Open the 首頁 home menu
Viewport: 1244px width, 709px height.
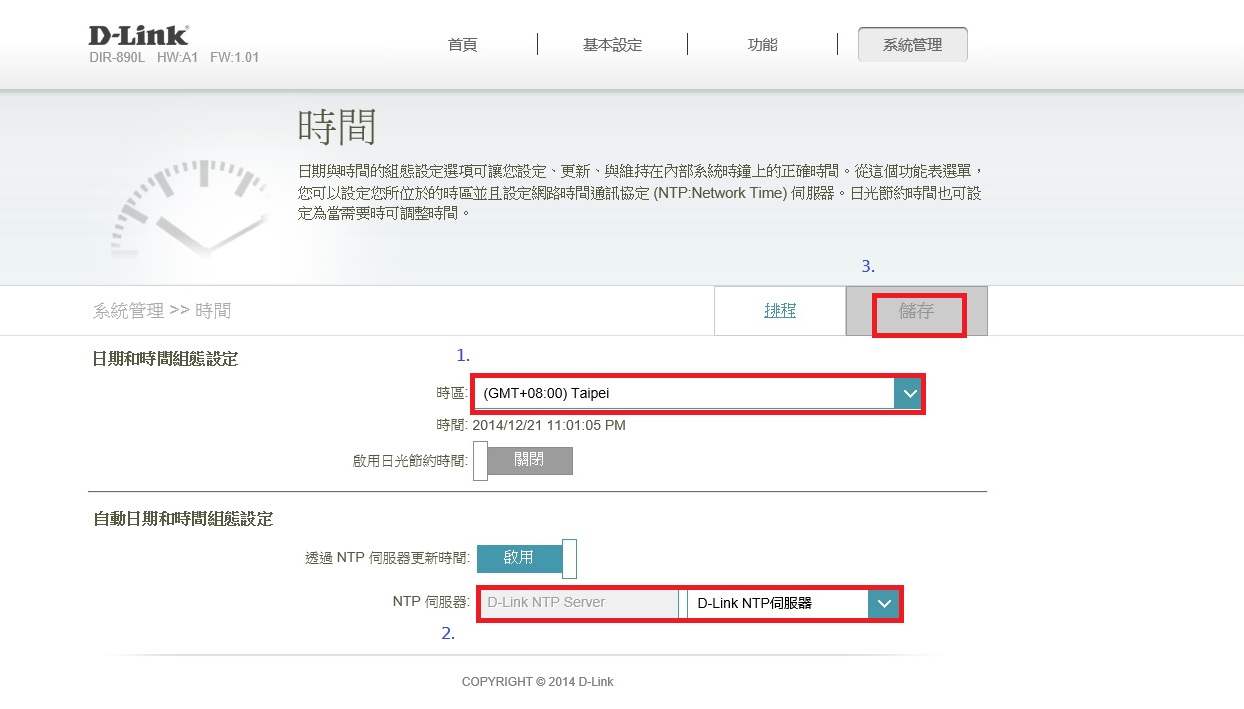tap(462, 45)
